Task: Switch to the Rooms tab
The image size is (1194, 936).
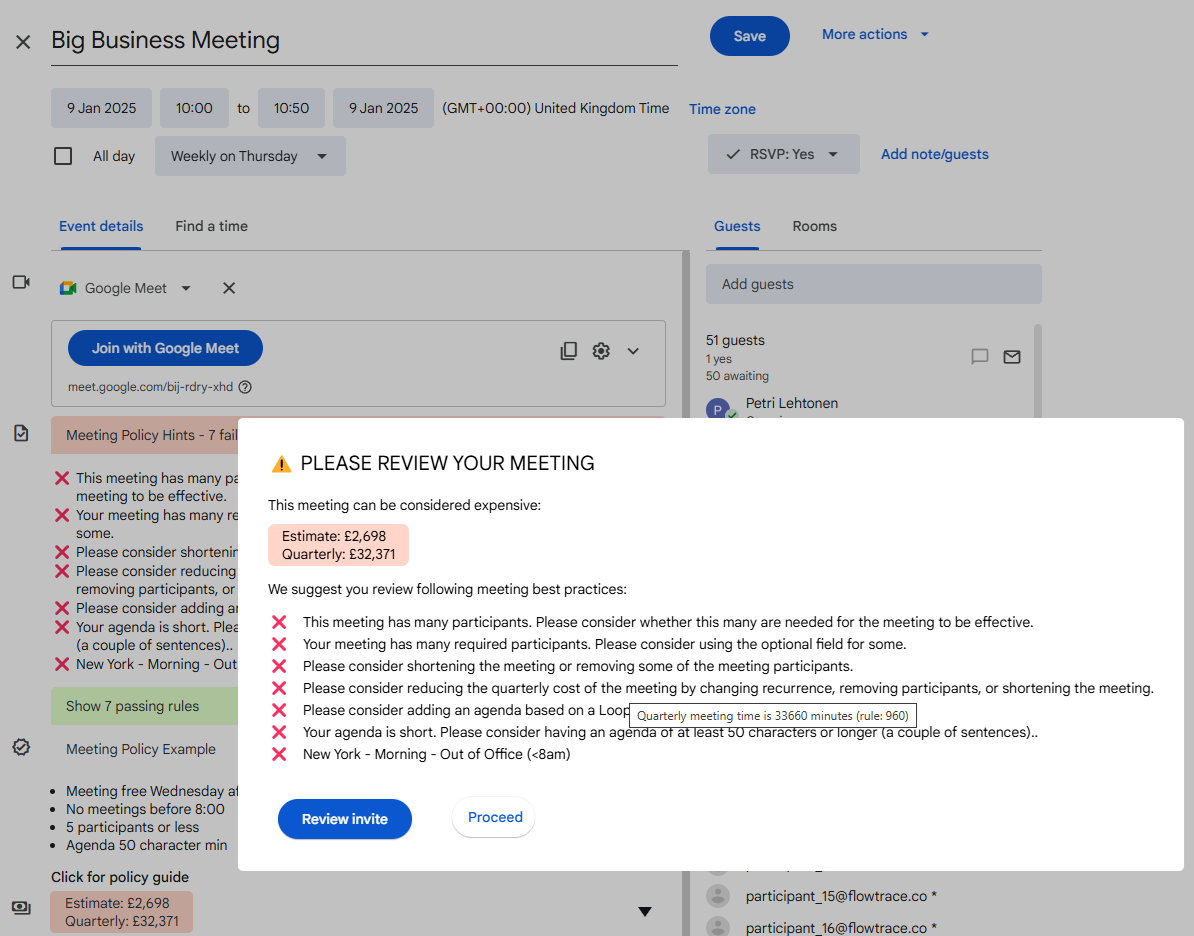Action: 814,226
